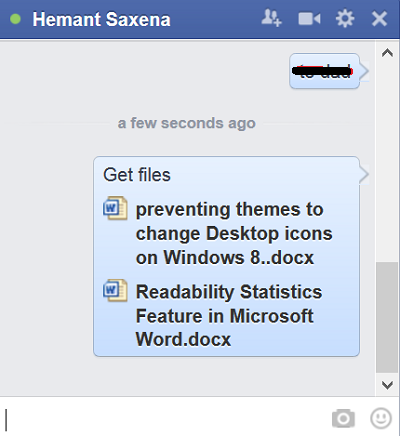The height and width of the screenshot is (436, 400).
Task: Open Hemant Saxena's profile from chat title
Action: [x=101, y=19]
